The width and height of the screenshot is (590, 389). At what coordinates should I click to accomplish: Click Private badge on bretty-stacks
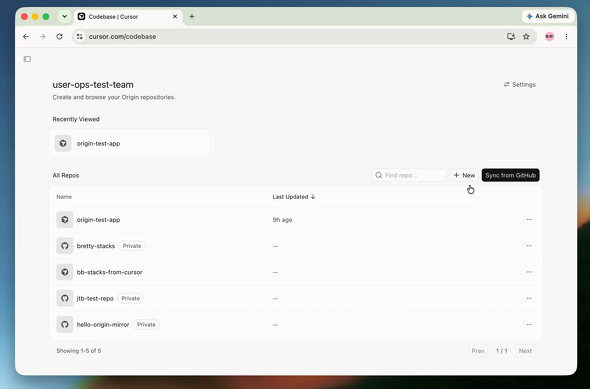[x=132, y=246]
